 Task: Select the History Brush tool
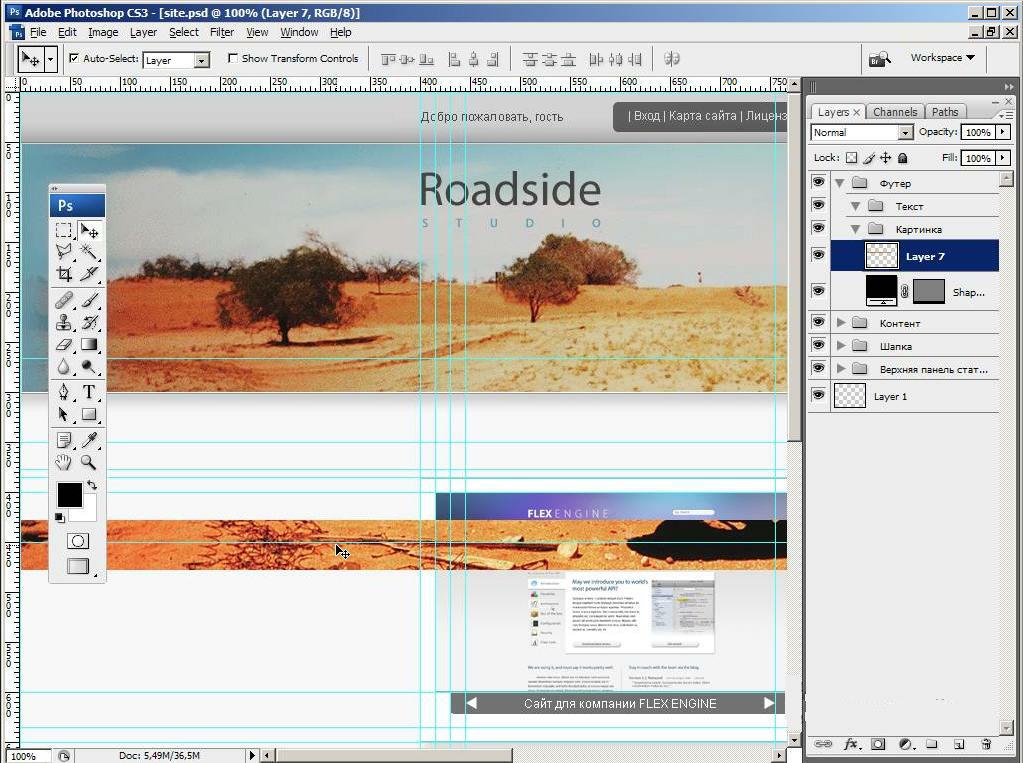pyautogui.click(x=89, y=322)
